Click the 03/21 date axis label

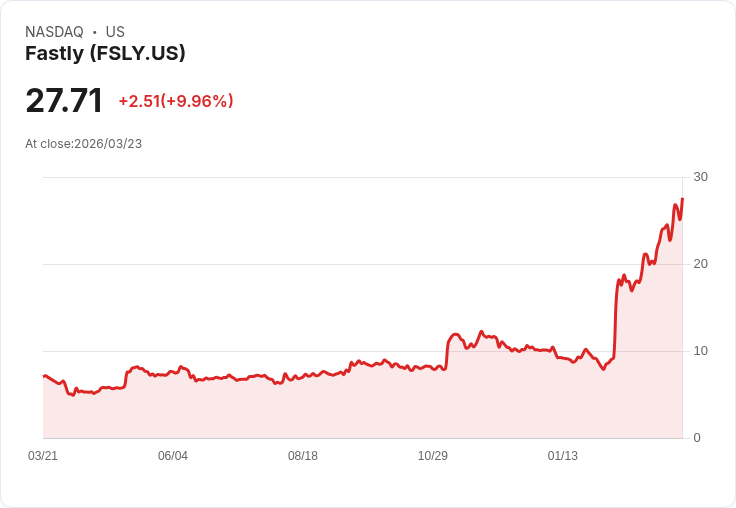click(x=43, y=456)
